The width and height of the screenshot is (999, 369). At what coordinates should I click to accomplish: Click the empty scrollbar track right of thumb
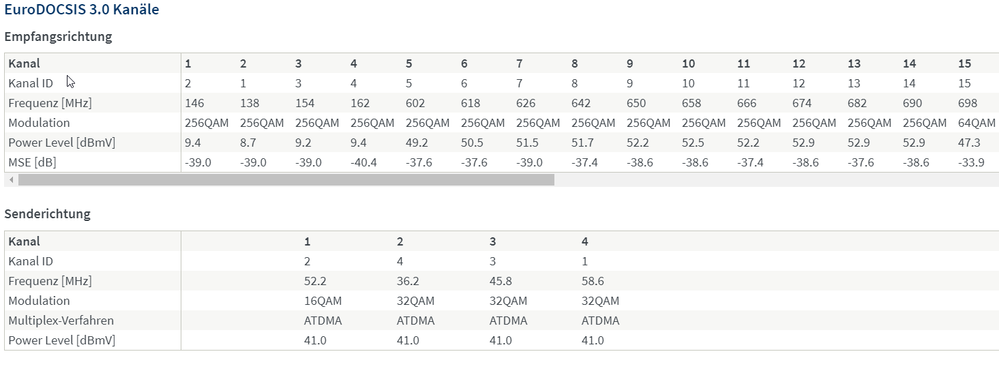point(776,180)
